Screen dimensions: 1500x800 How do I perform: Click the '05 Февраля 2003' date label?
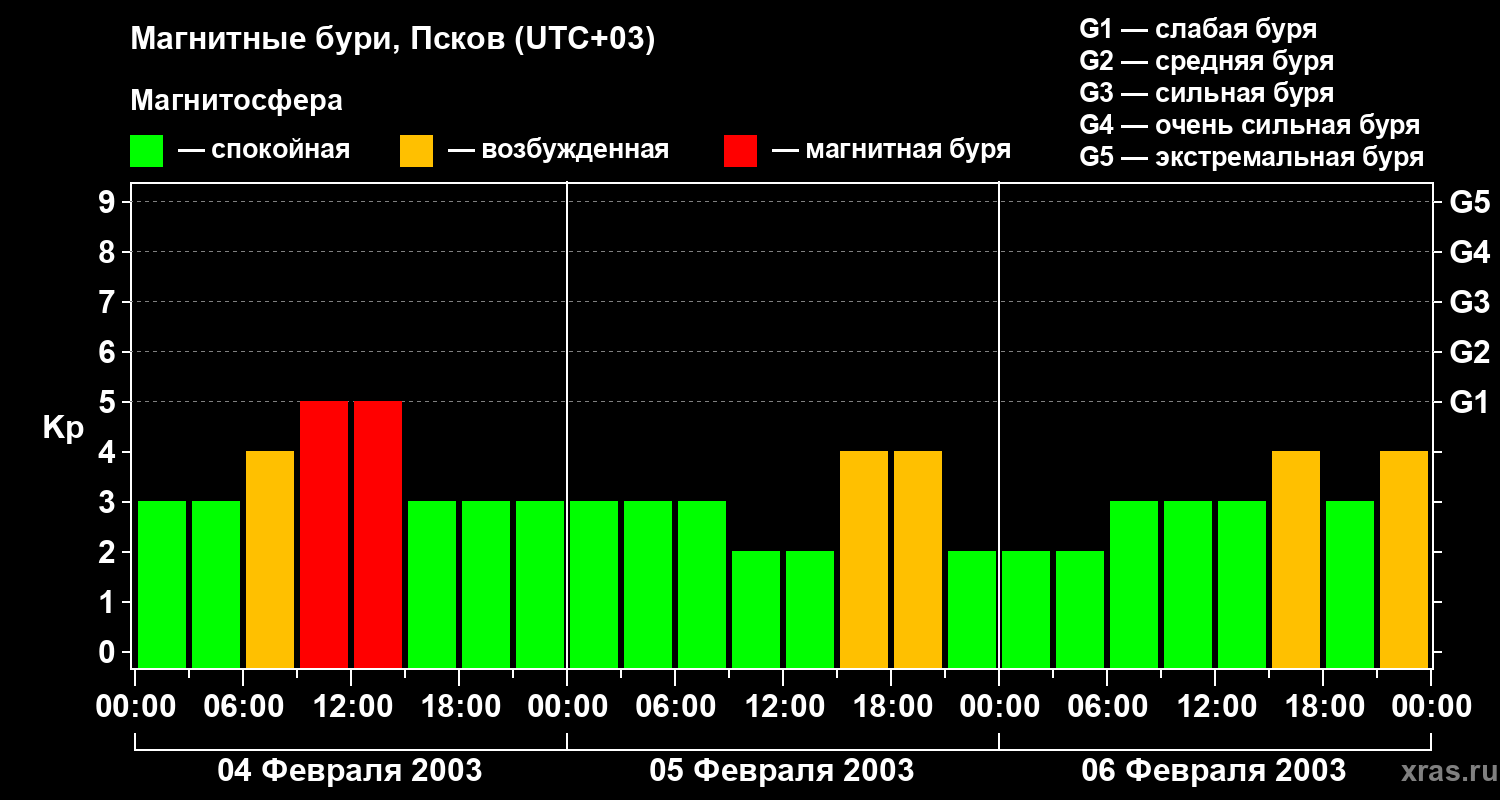pos(782,770)
